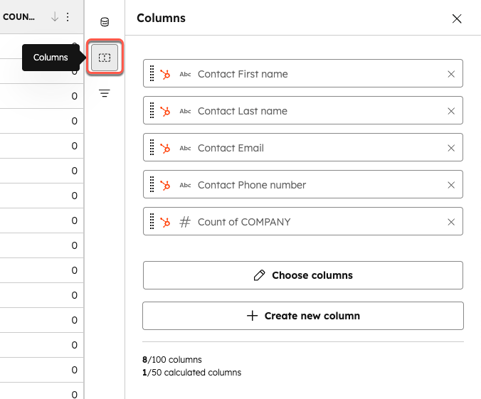Viewport: 481px width, 399px height.
Task: Click the 1/50 calculated columns text
Action: click(x=192, y=372)
